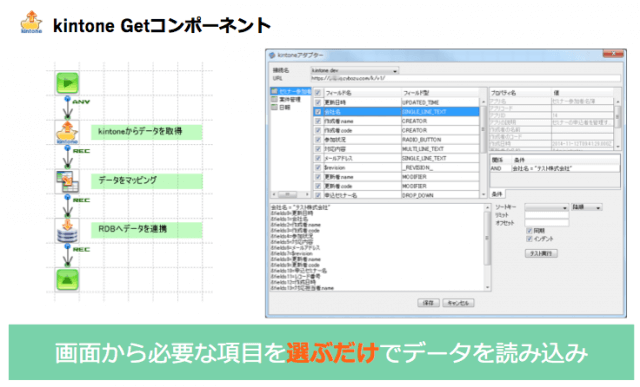Toggle the インデント checkbox
The image size is (640, 387).
coord(529,239)
